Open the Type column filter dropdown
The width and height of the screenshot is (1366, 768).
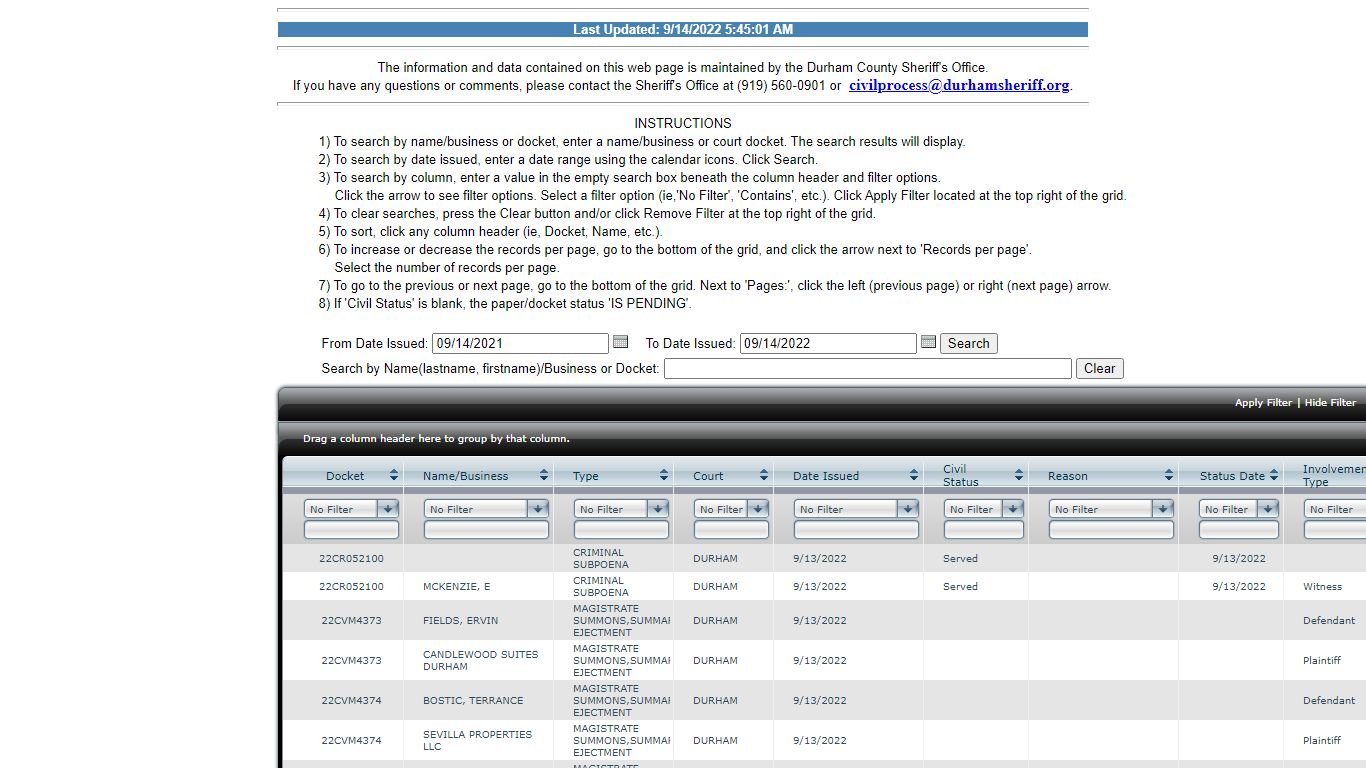[658, 509]
